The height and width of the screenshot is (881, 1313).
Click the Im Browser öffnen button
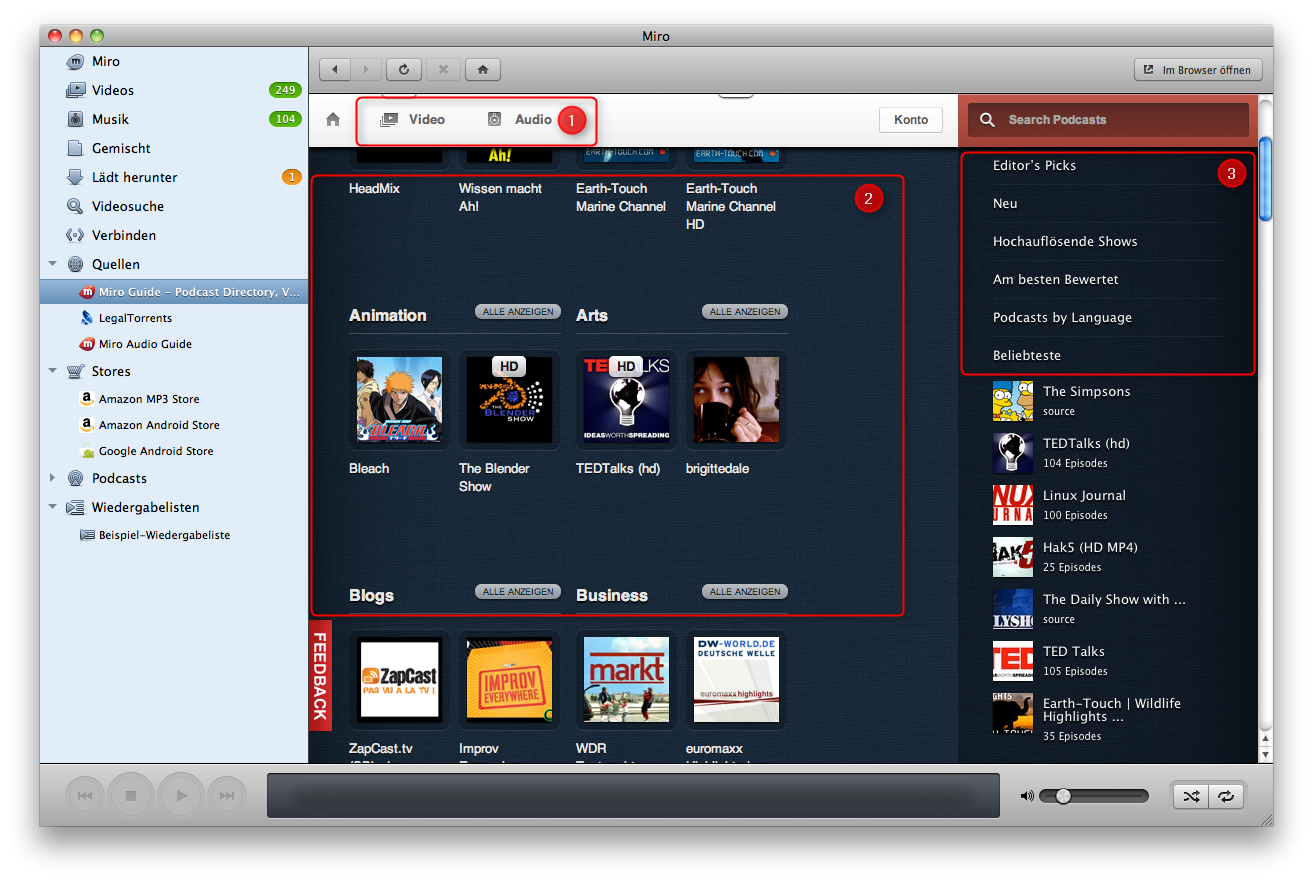tap(1197, 69)
